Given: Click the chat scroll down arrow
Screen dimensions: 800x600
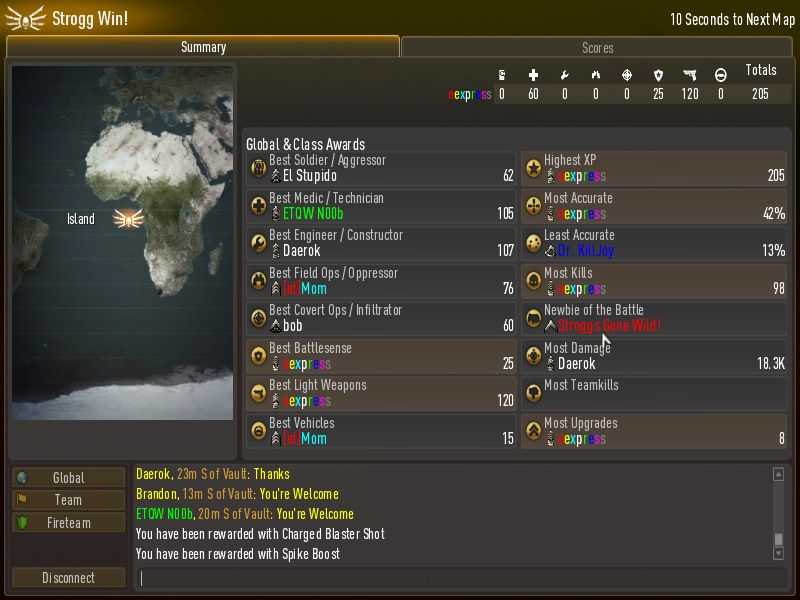Looking at the screenshot, I should pos(778,554).
